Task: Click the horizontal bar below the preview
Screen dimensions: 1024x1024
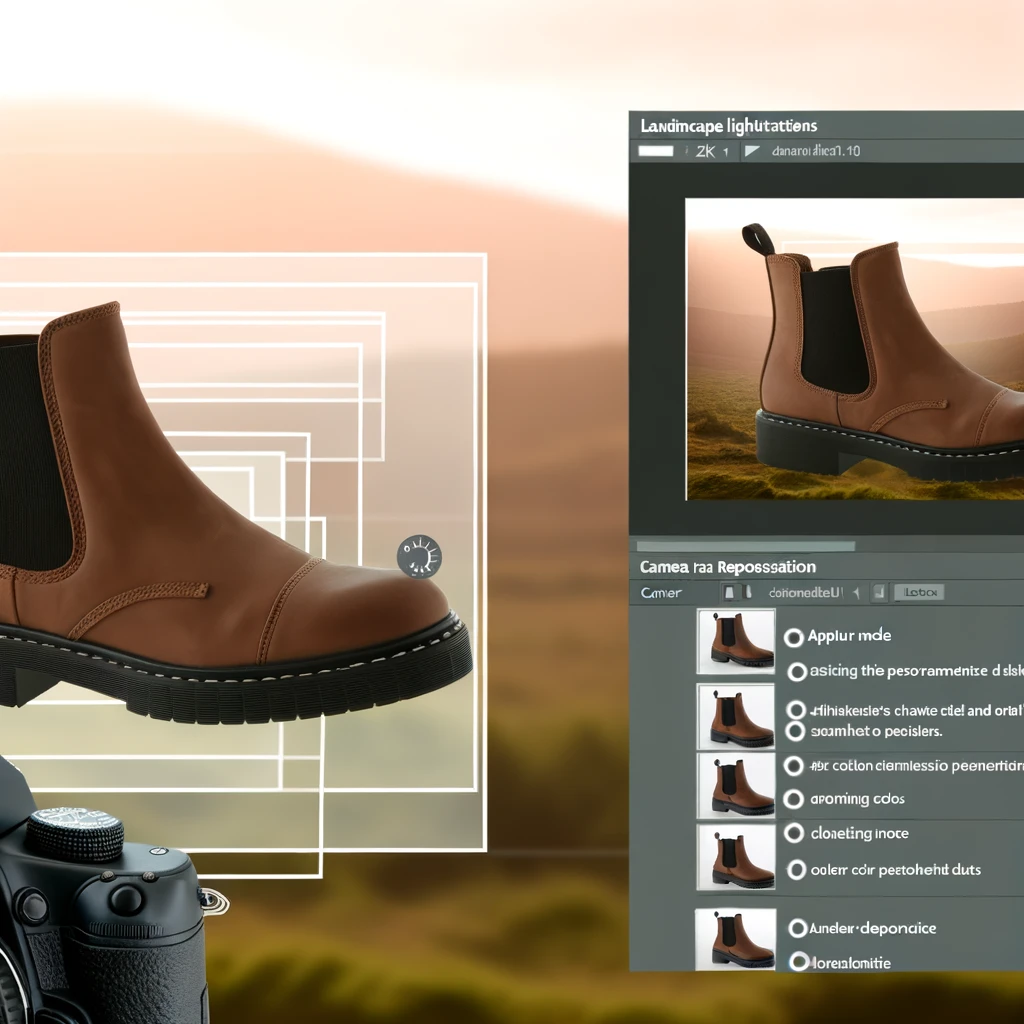Action: [746, 546]
